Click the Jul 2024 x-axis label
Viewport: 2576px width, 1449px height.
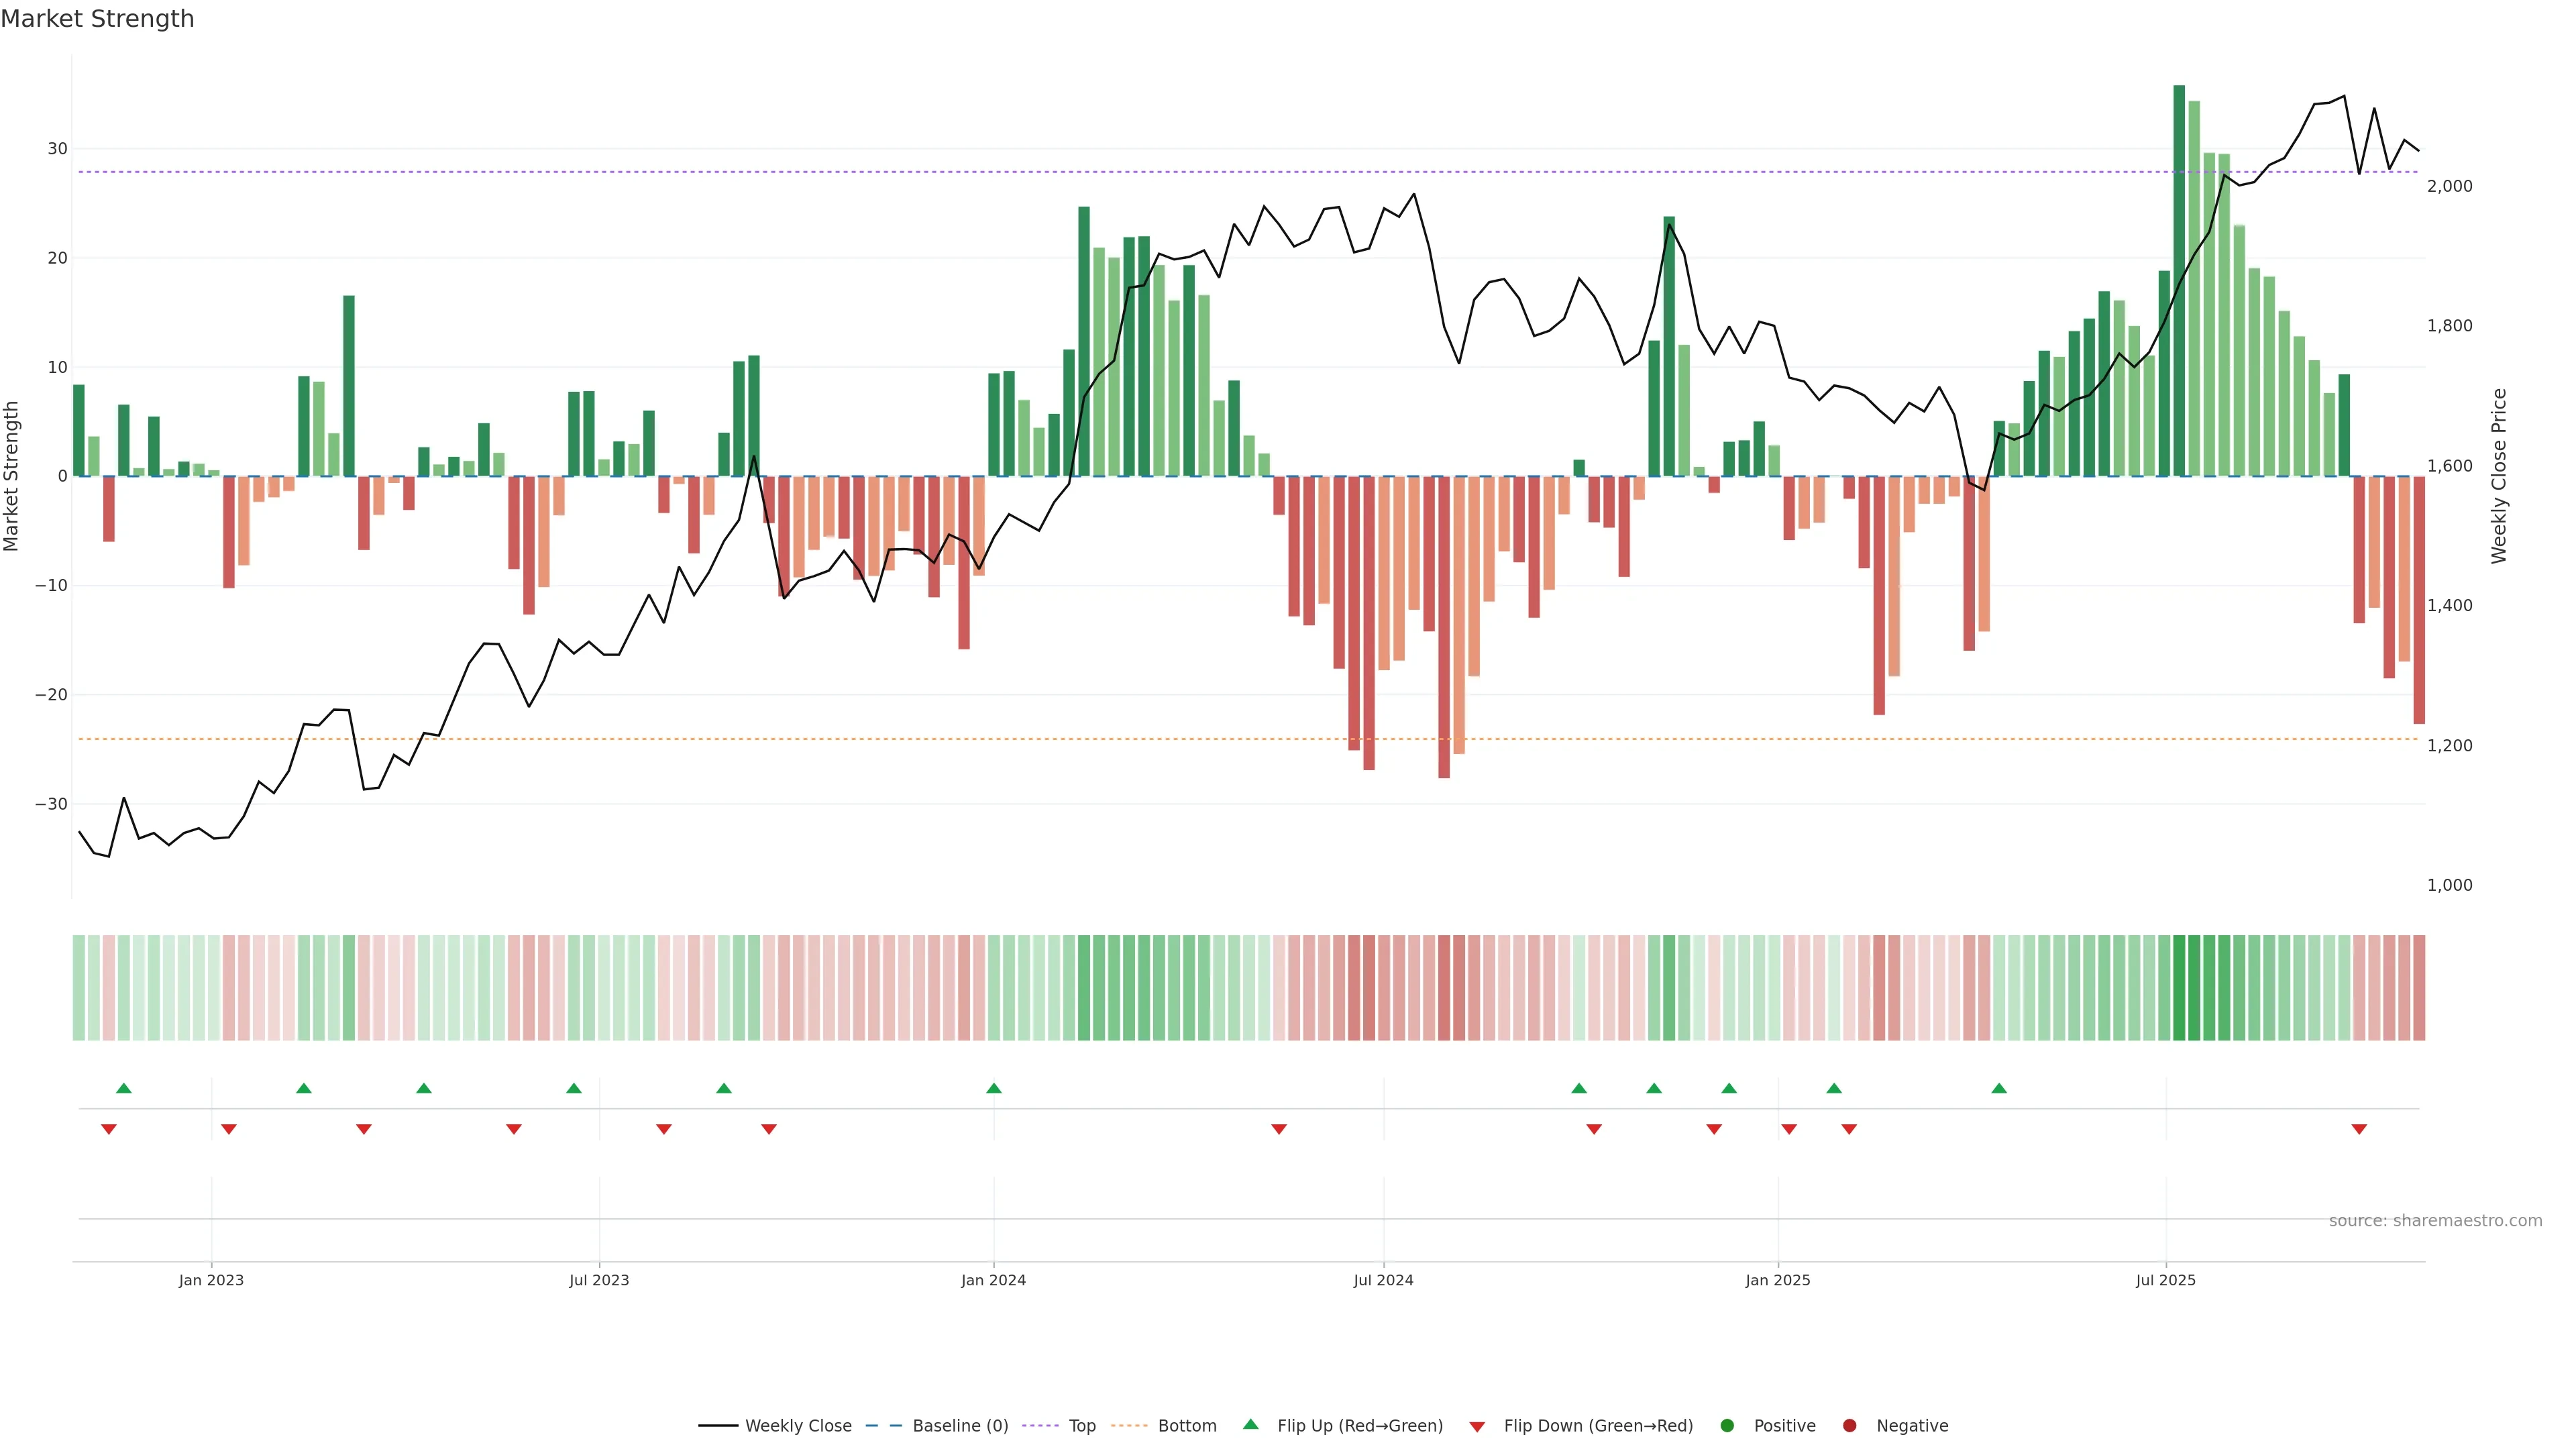(1383, 1280)
